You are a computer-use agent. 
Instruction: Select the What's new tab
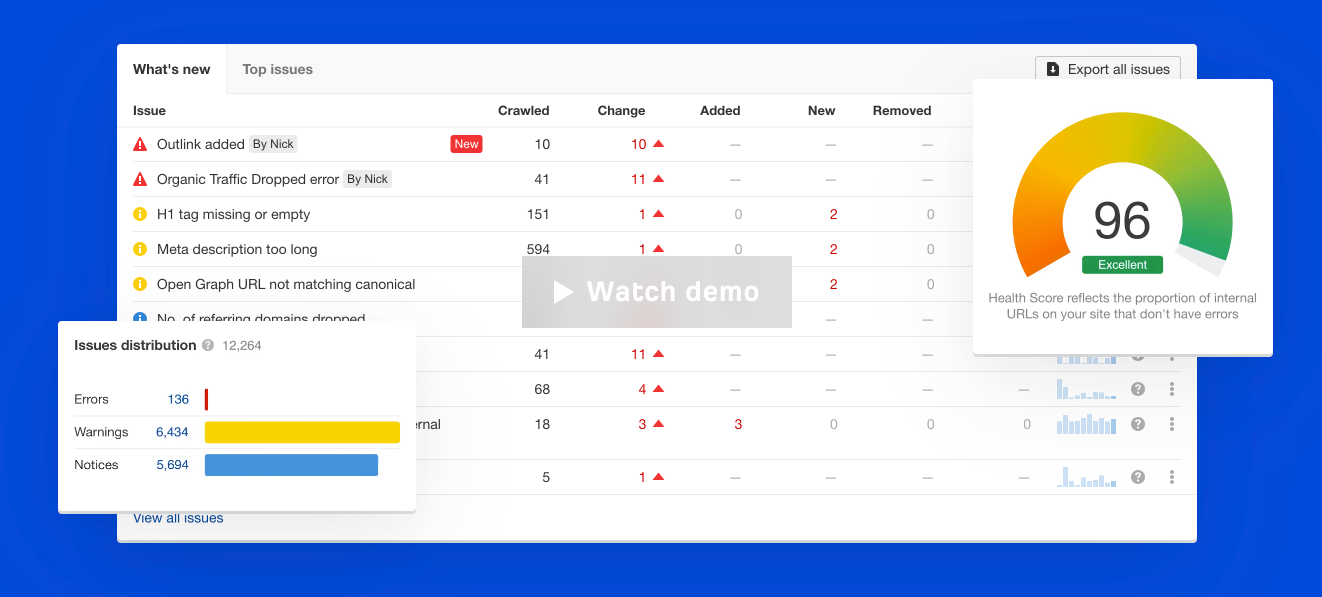171,69
